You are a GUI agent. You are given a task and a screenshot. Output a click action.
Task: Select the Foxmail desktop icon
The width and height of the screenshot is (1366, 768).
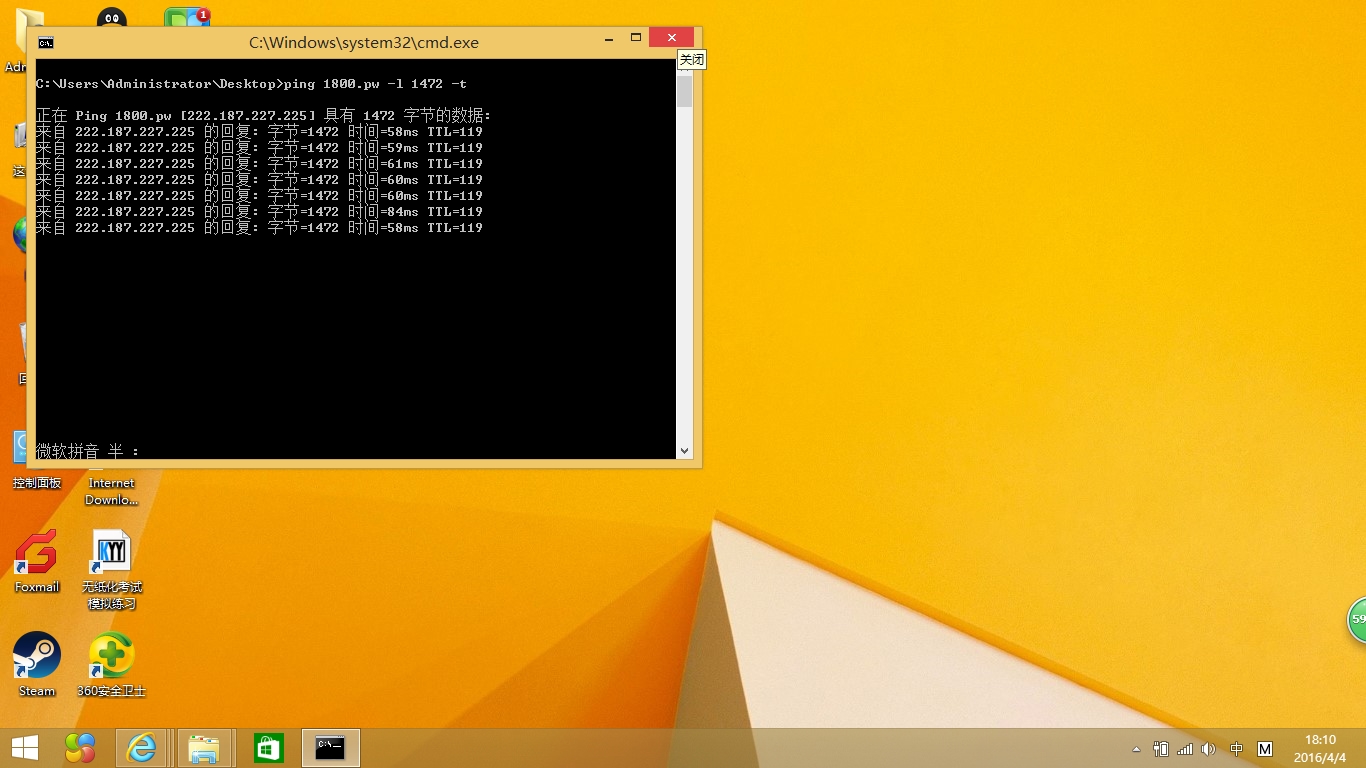pos(37,561)
